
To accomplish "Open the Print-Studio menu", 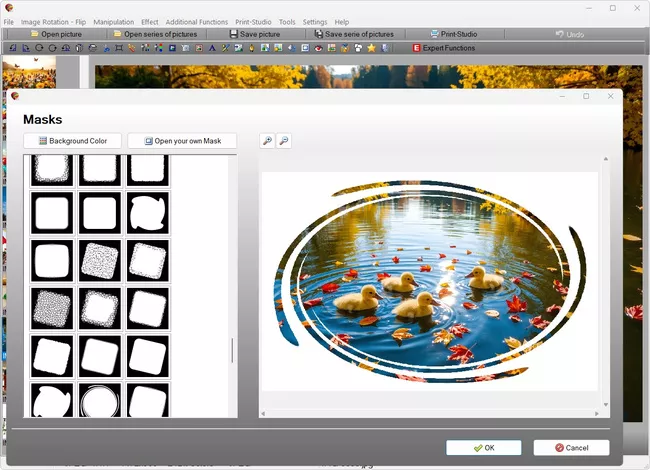I will 253,22.
